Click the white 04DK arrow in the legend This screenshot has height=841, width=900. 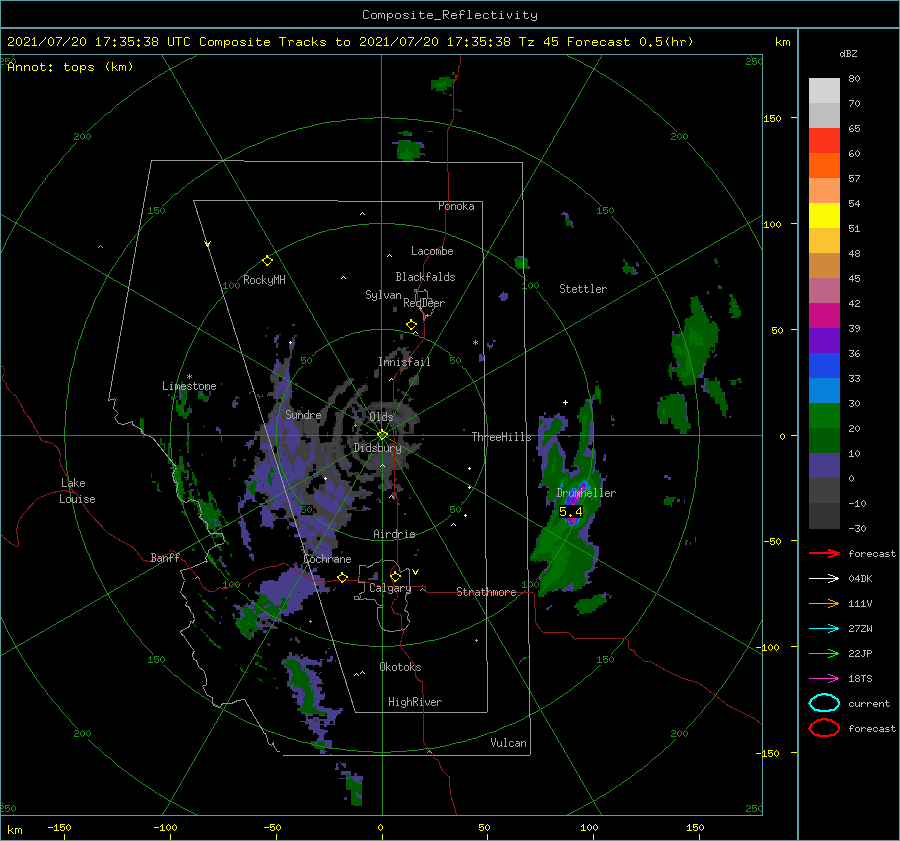point(824,578)
